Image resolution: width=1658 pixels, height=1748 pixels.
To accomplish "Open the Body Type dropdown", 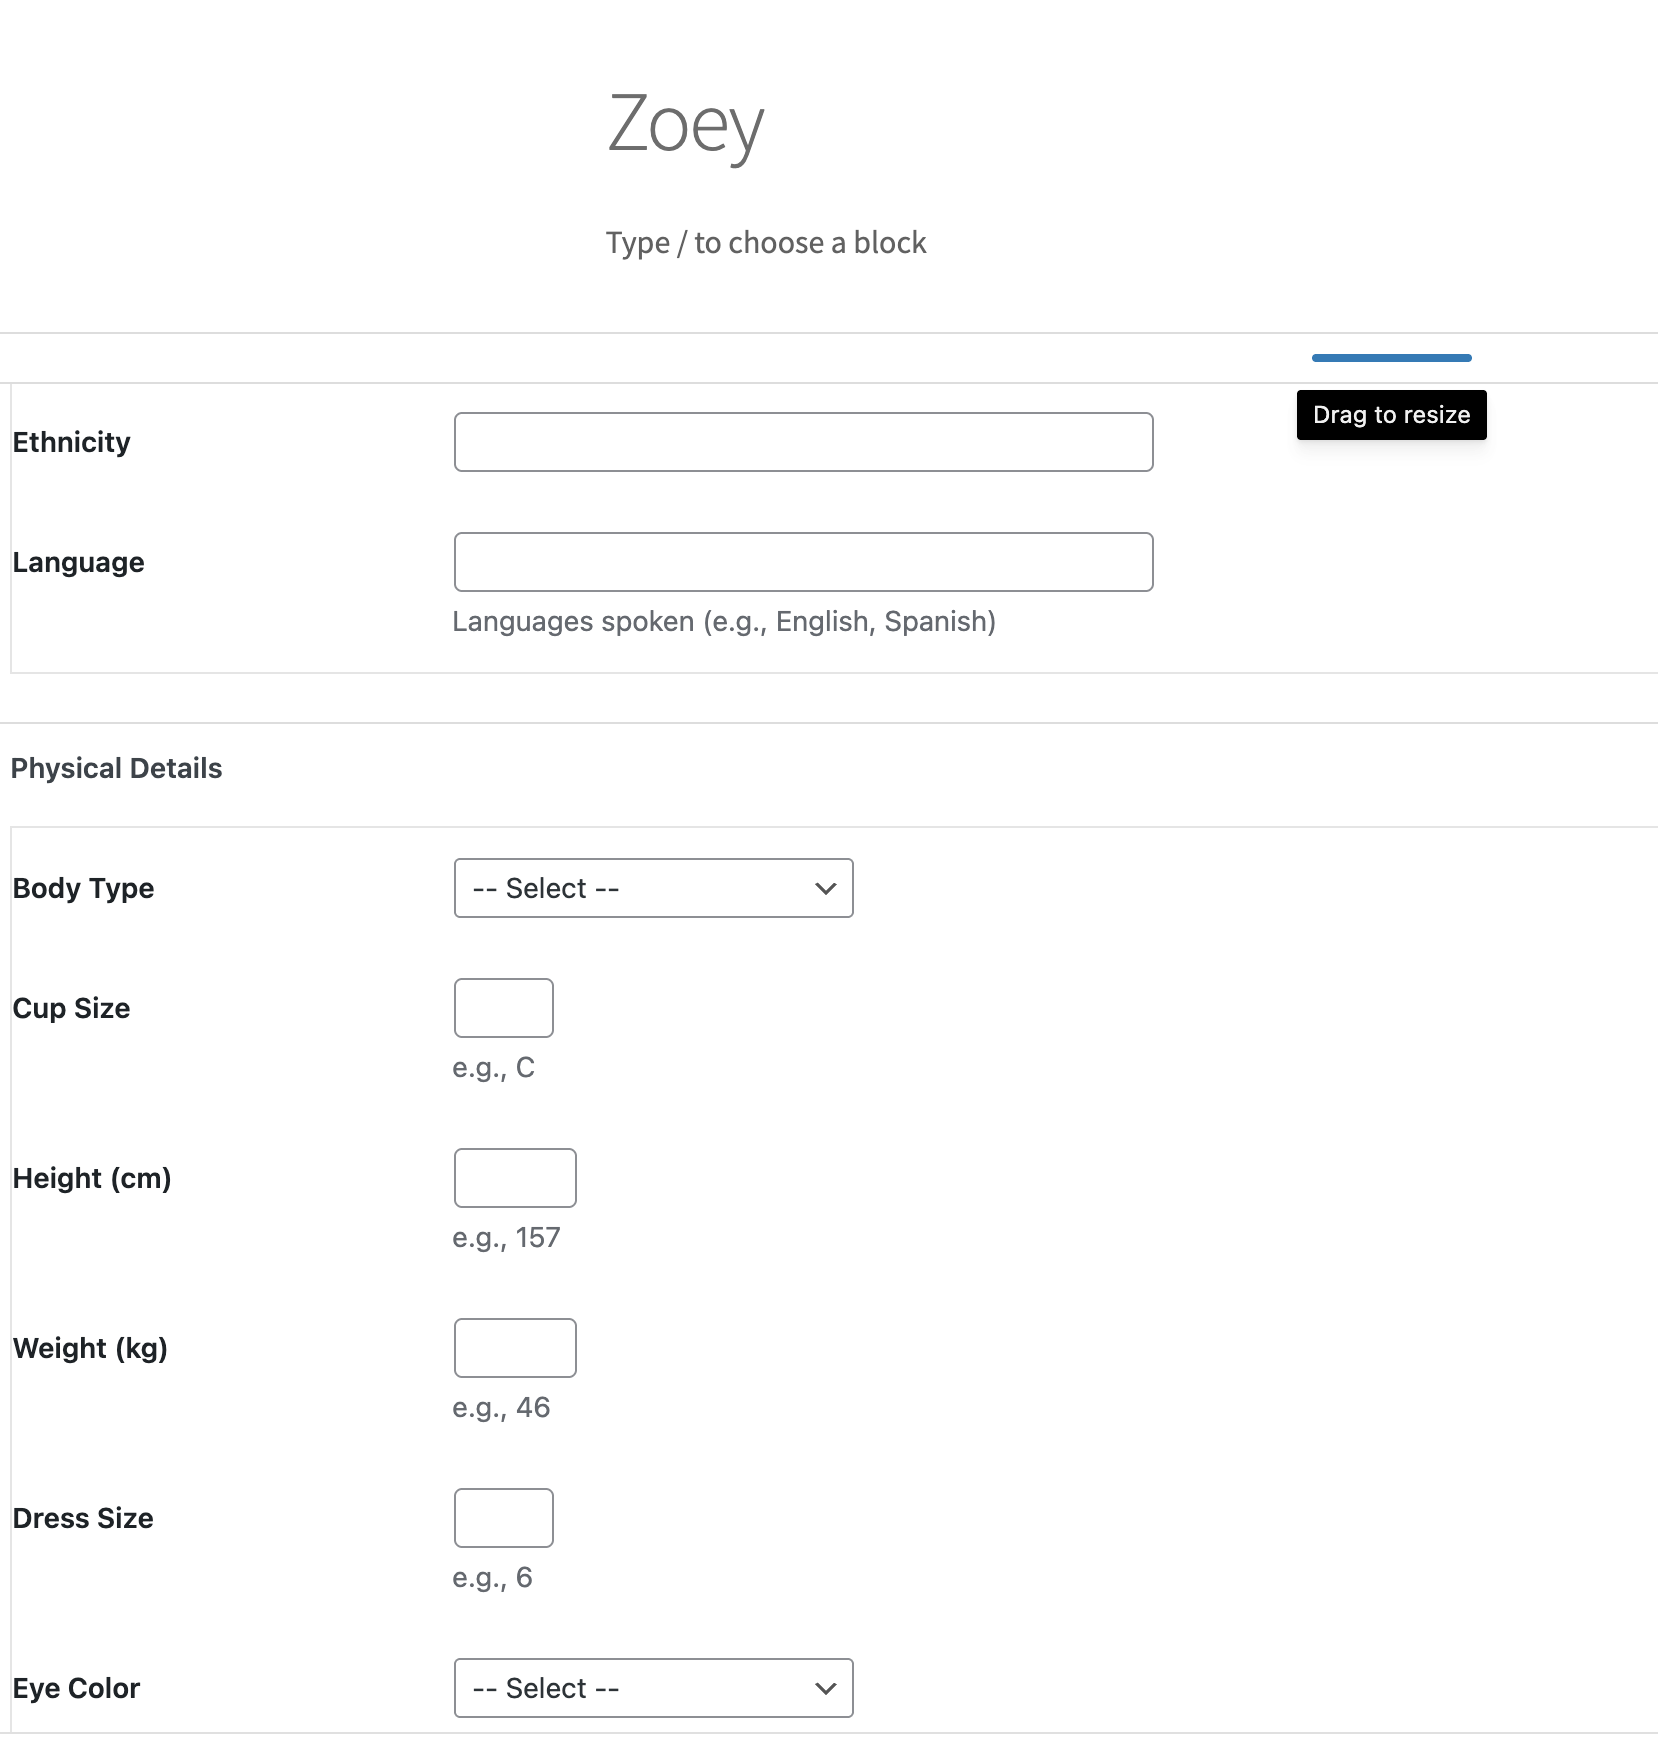I will pyautogui.click(x=652, y=888).
